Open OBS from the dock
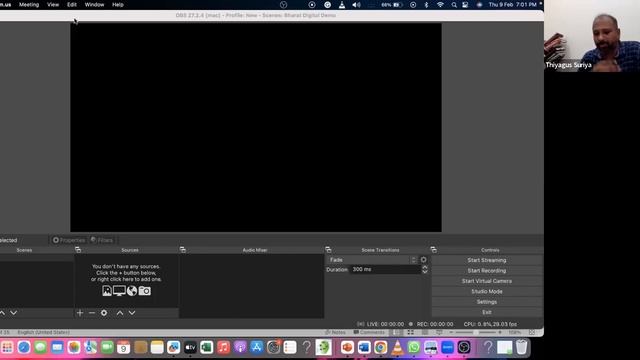Screen dimensions: 640x360 pyautogui.click(x=464, y=347)
